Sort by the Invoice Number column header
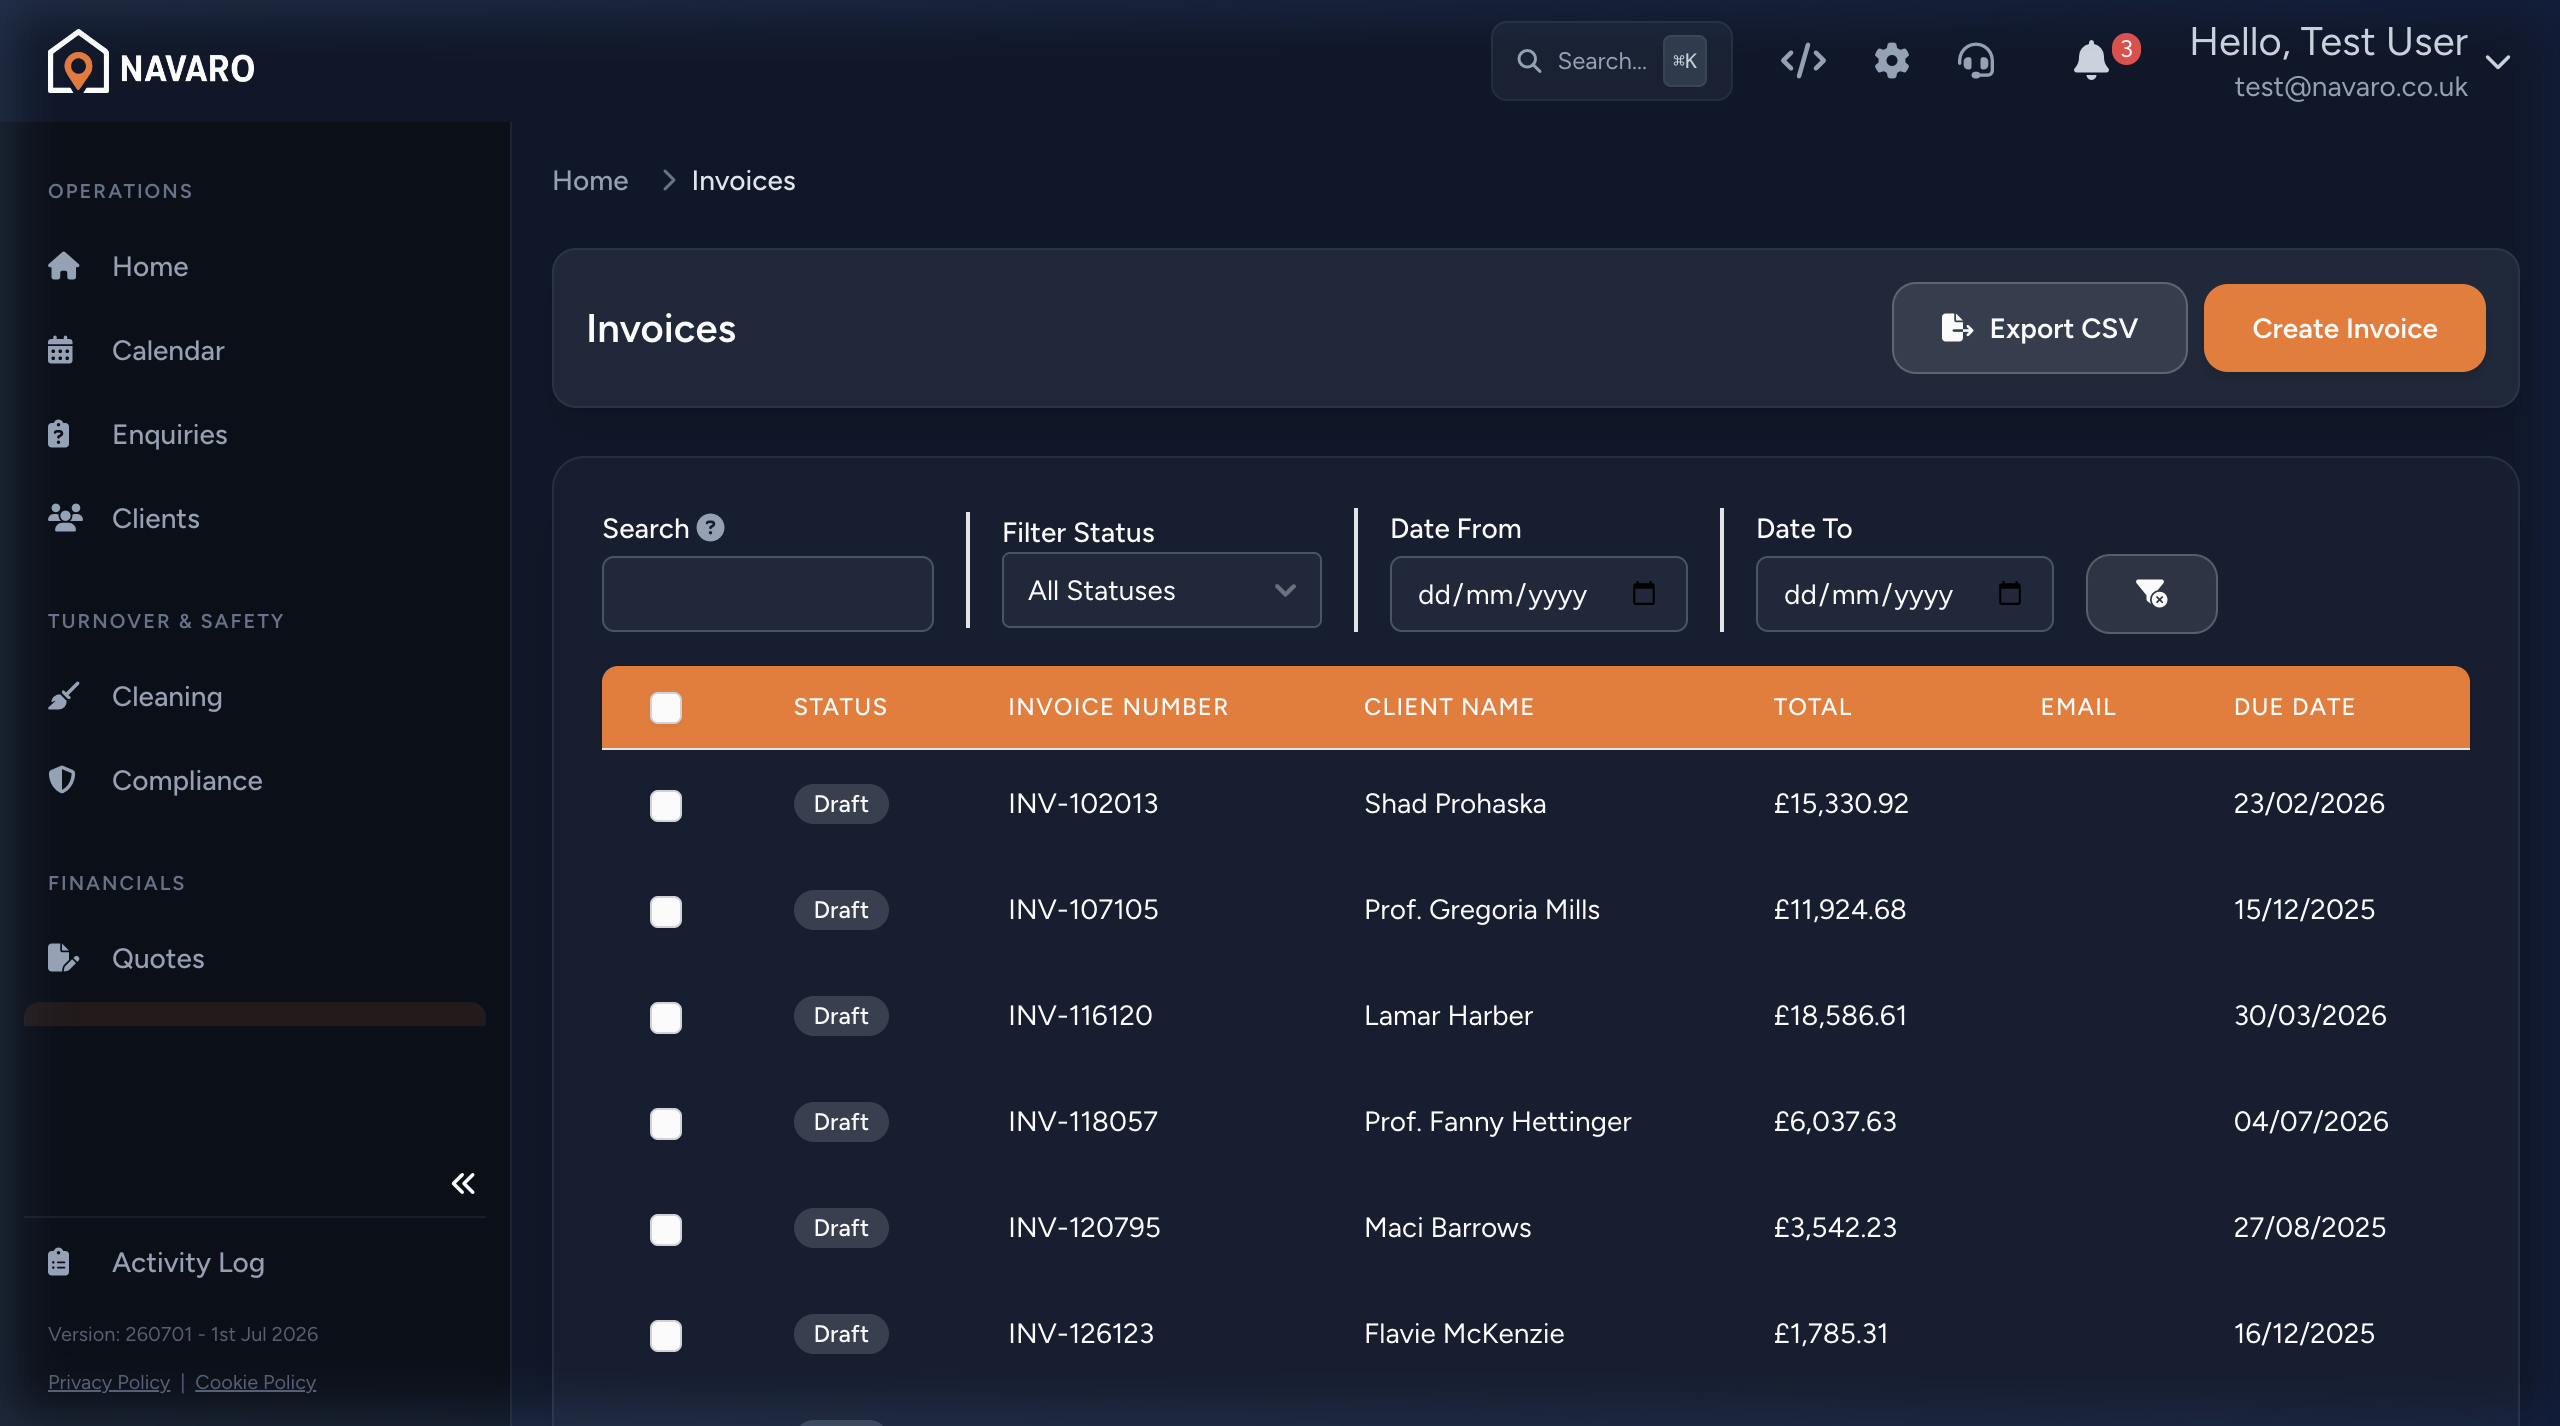This screenshot has width=2560, height=1426. (x=1118, y=707)
